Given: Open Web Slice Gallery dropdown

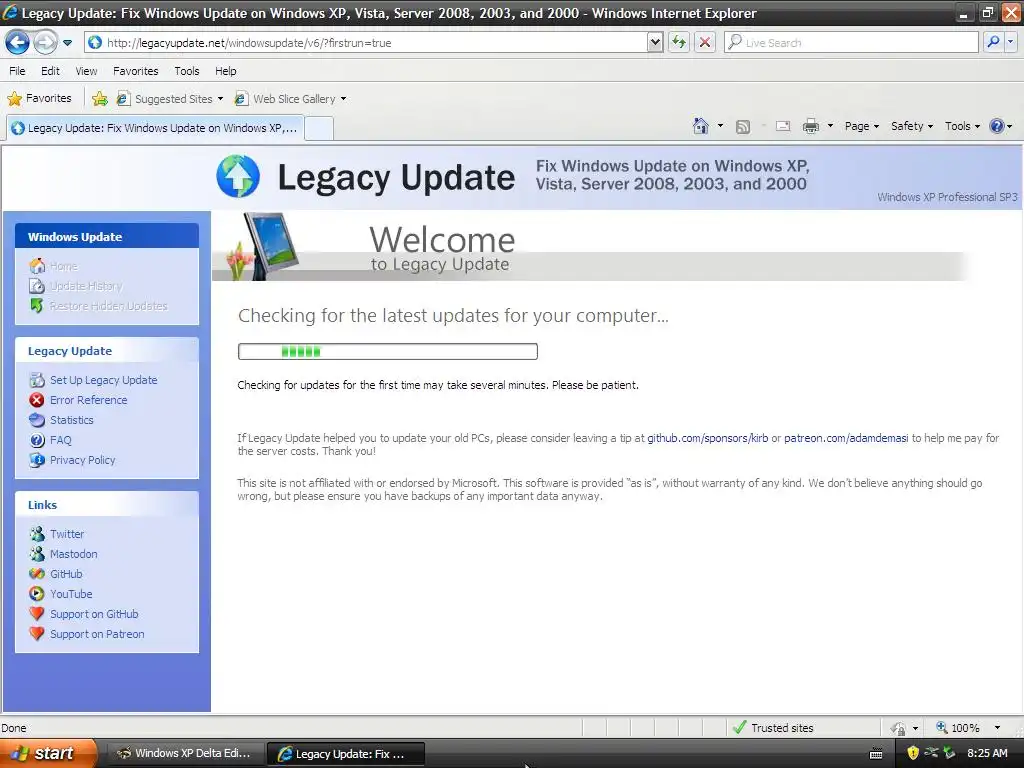Looking at the screenshot, I should [x=291, y=99].
